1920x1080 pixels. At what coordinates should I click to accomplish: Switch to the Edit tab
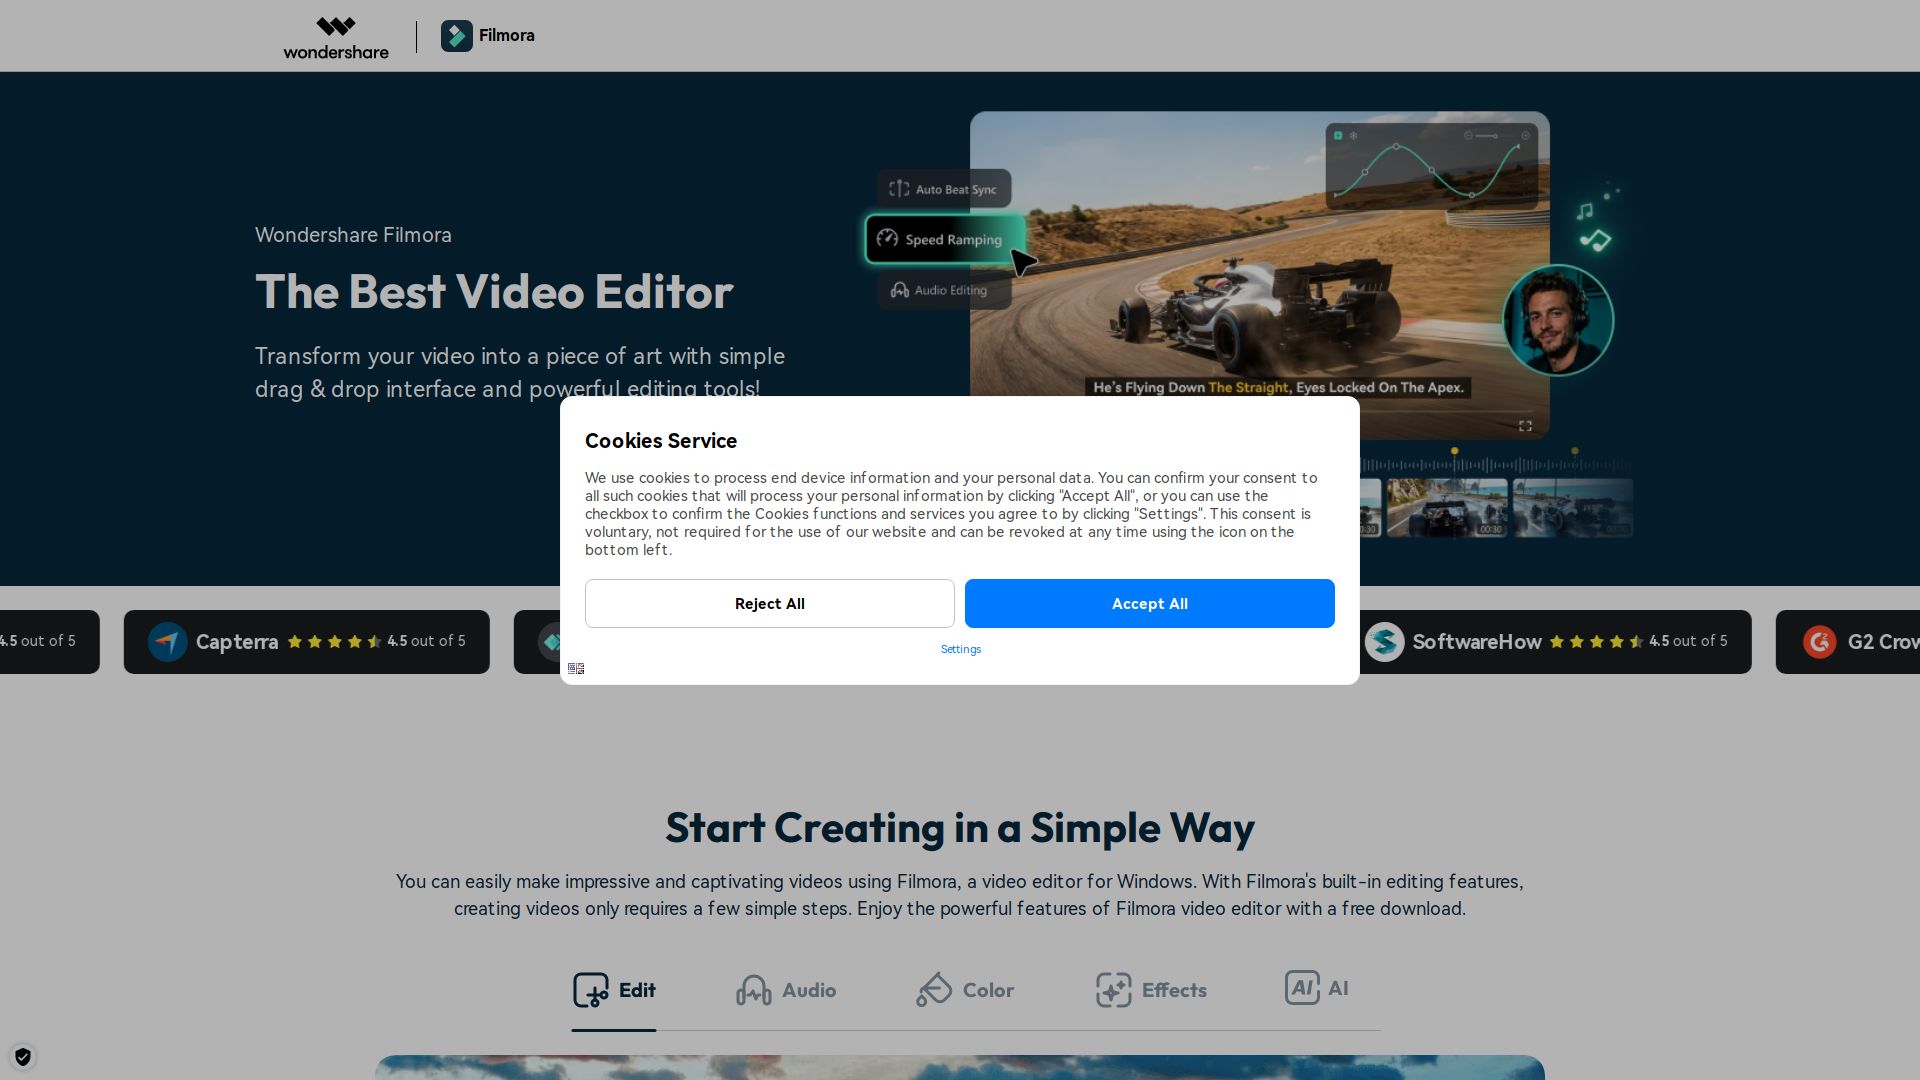pyautogui.click(x=614, y=991)
